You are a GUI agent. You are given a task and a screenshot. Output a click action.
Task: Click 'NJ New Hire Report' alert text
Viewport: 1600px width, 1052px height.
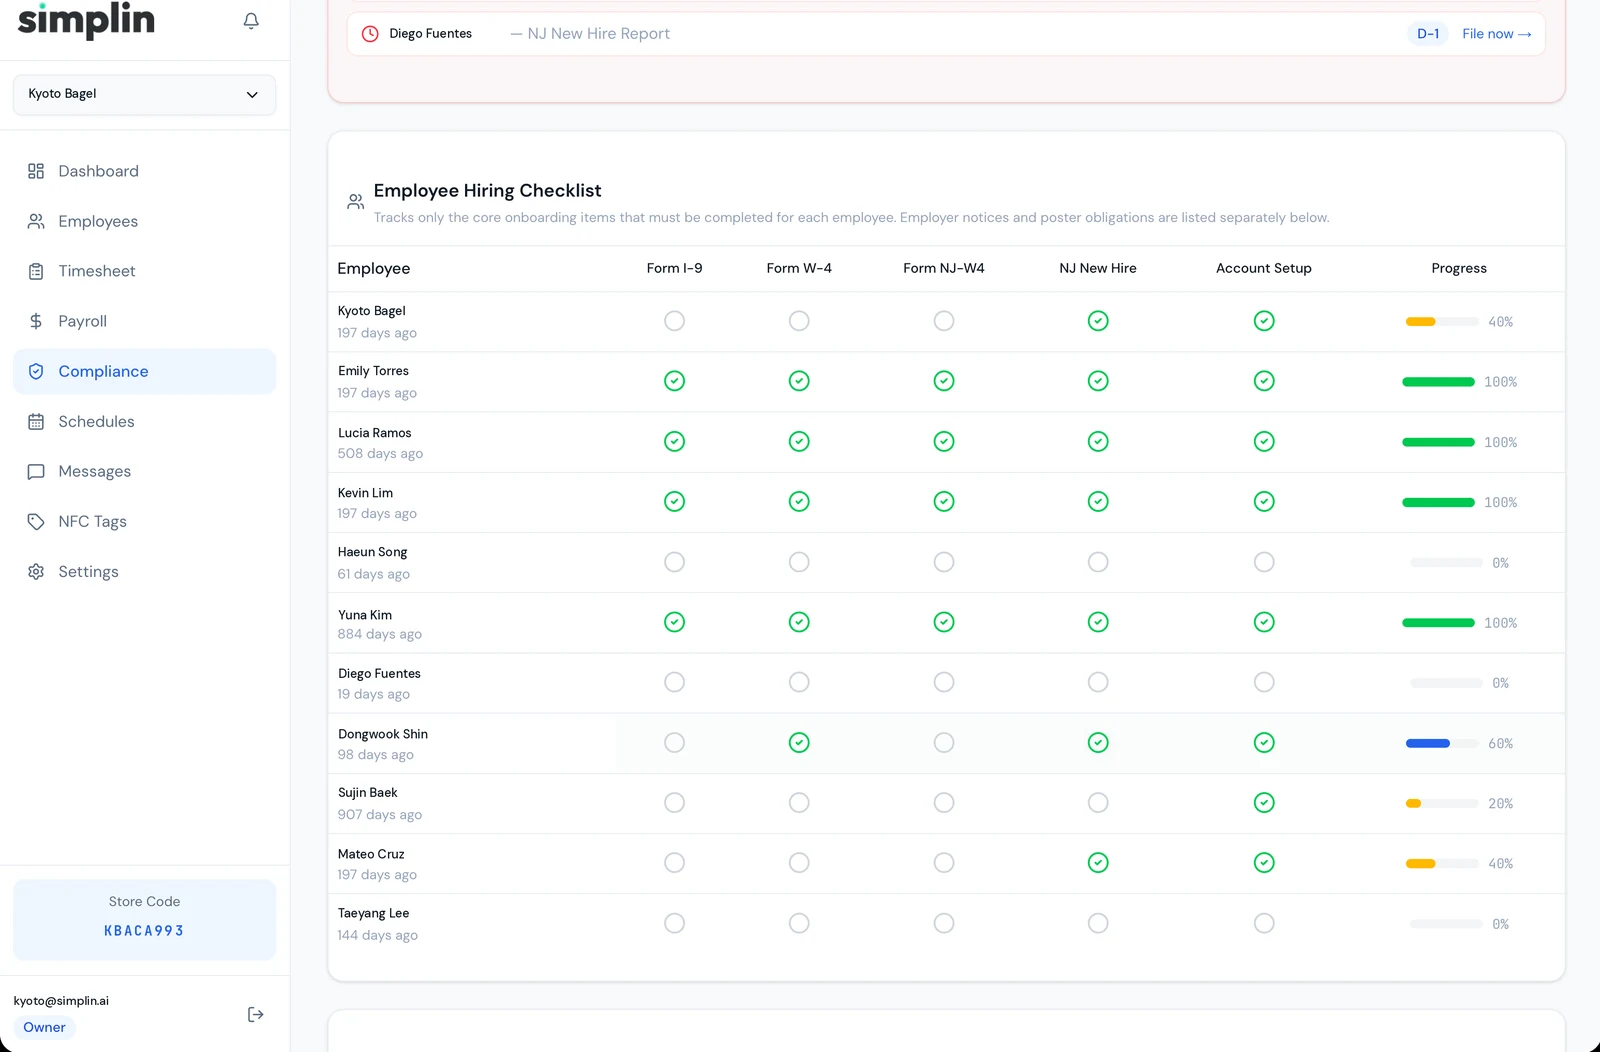click(598, 34)
